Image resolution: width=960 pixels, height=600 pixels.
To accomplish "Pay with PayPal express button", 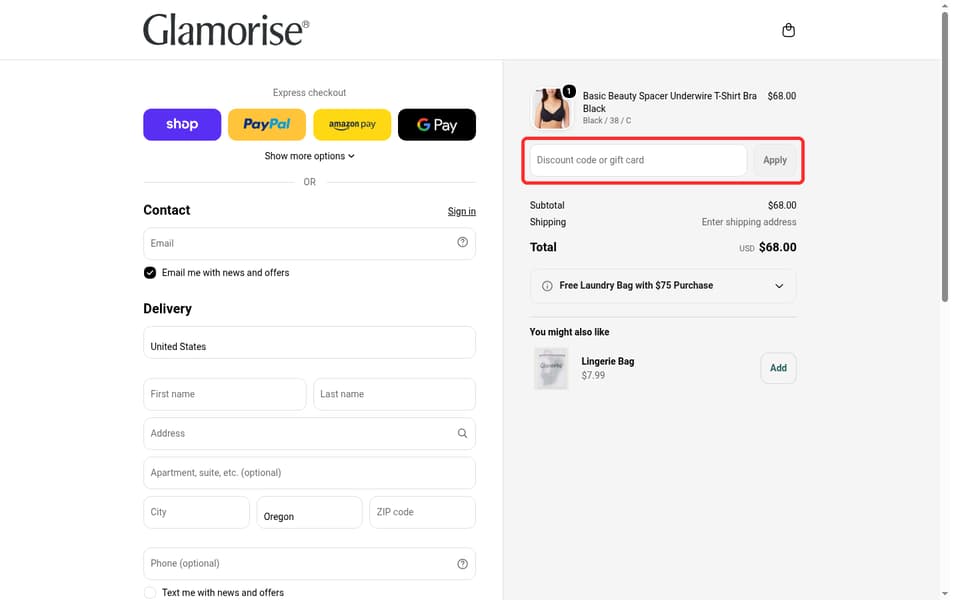I will click(x=267, y=124).
